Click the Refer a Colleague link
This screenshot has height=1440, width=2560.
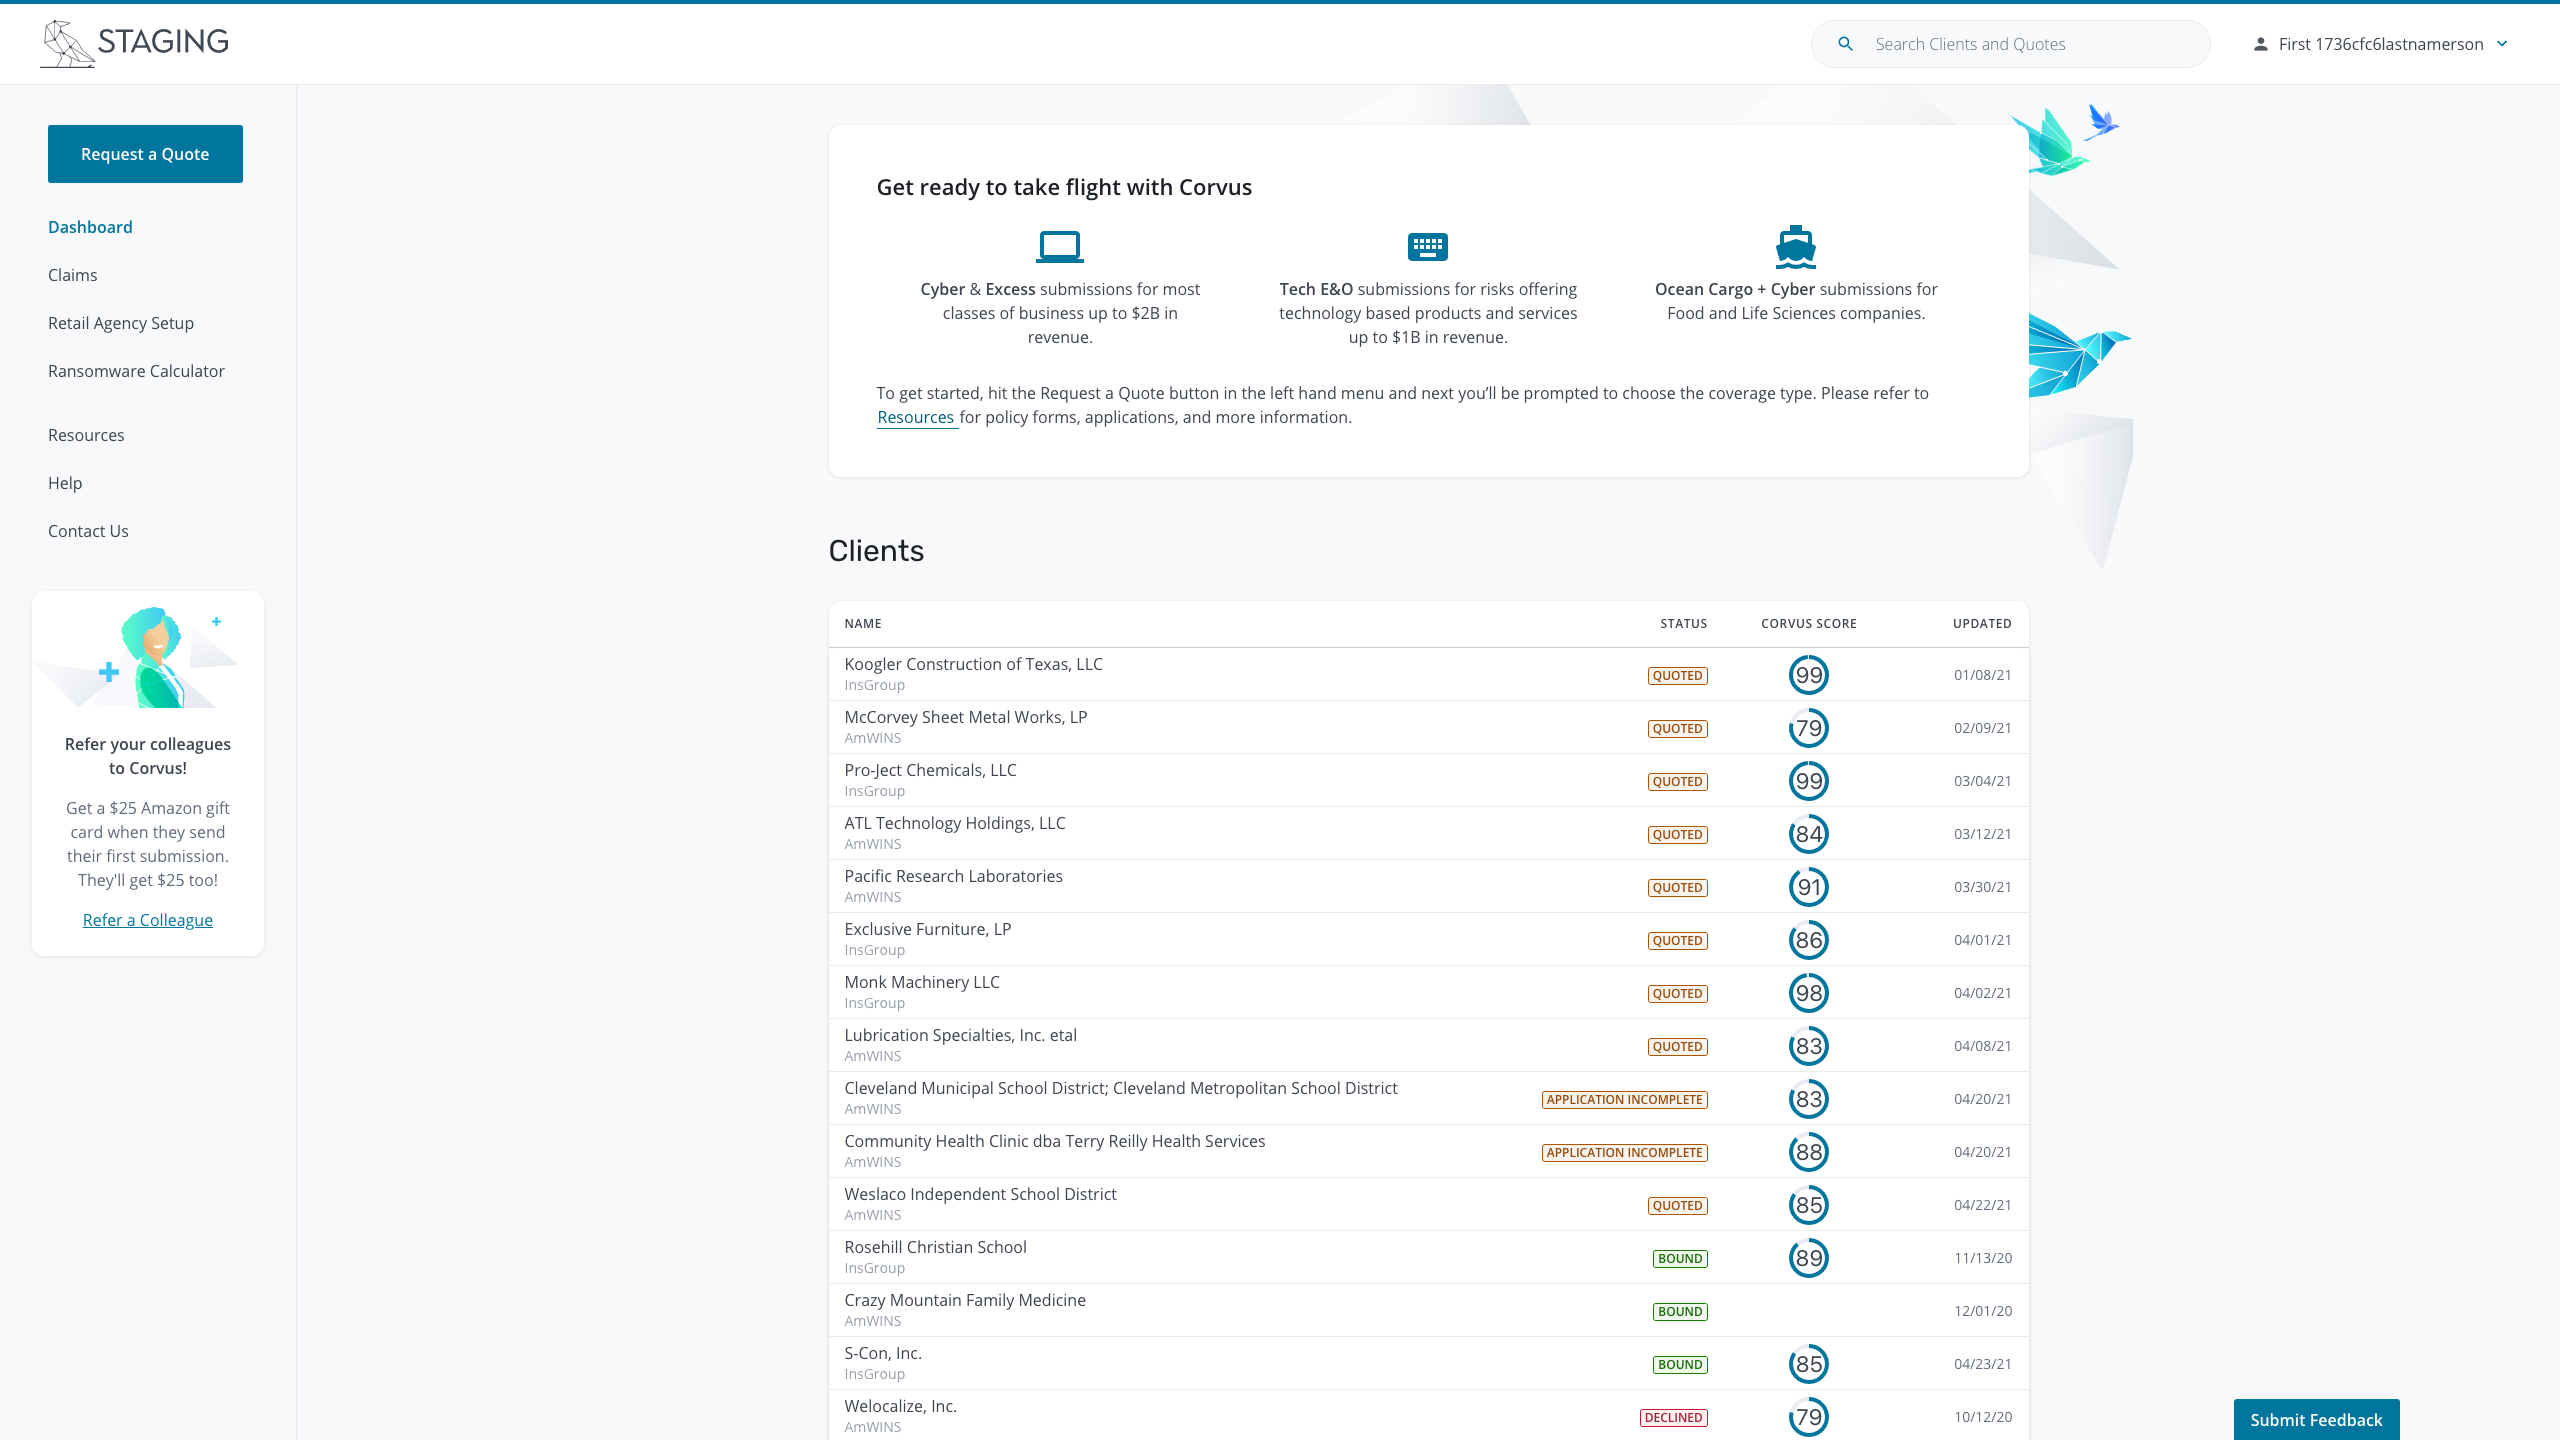(147, 919)
